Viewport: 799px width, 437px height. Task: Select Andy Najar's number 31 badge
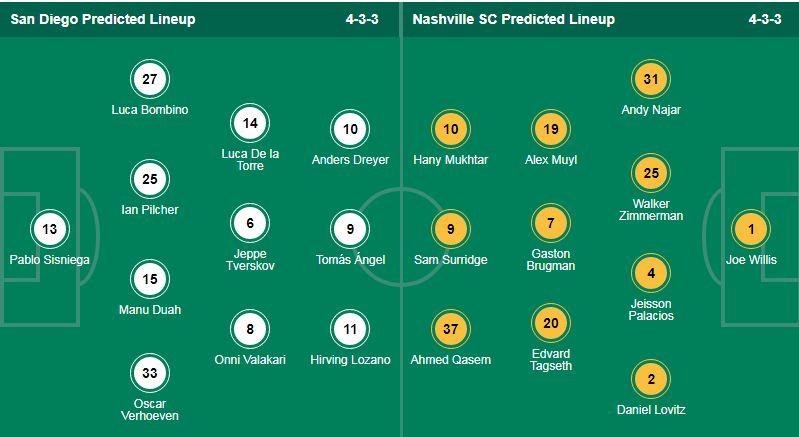pyautogui.click(x=651, y=79)
